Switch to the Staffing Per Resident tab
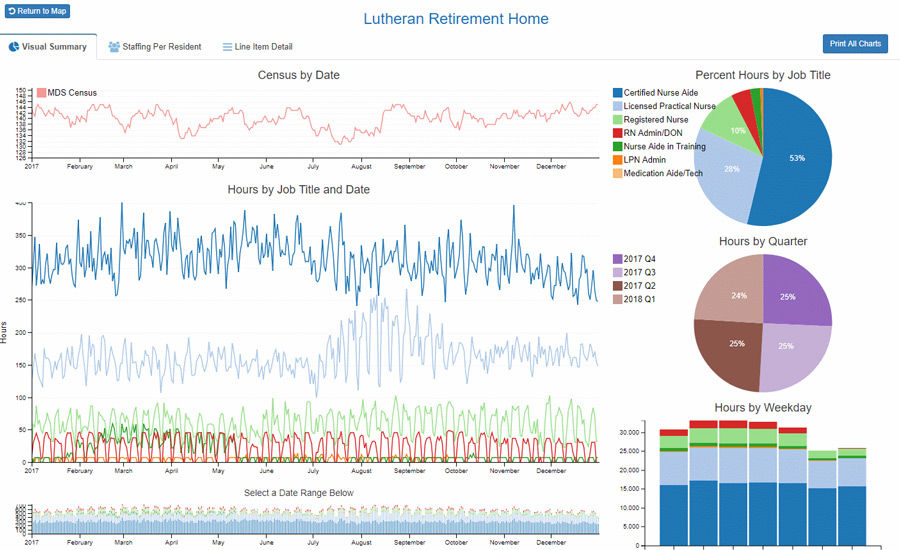 tap(155, 47)
